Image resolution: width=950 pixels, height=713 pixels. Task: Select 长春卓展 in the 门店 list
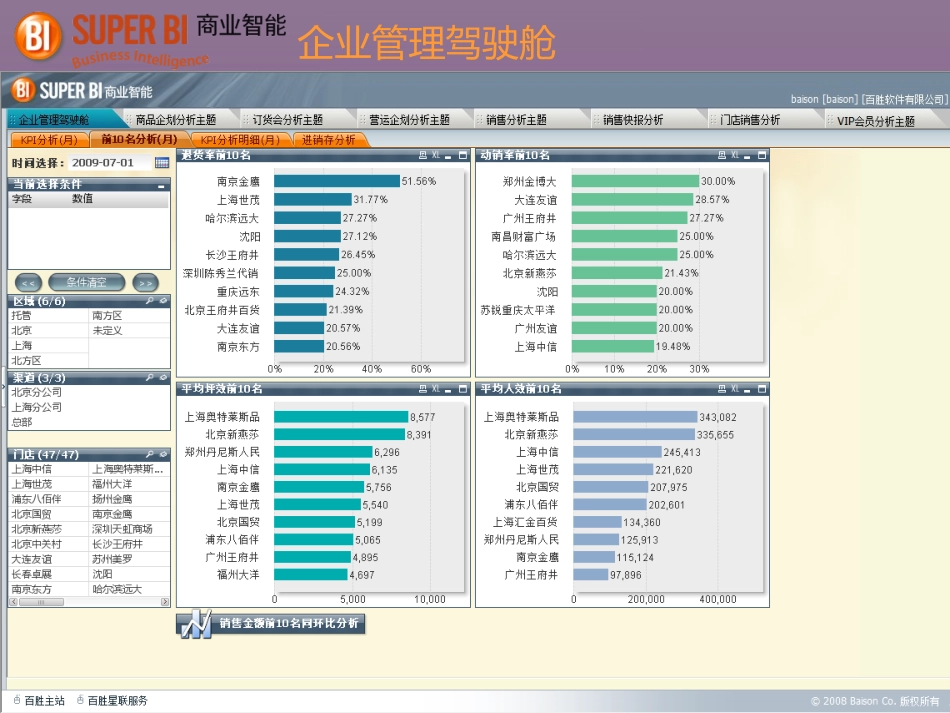click(48, 574)
